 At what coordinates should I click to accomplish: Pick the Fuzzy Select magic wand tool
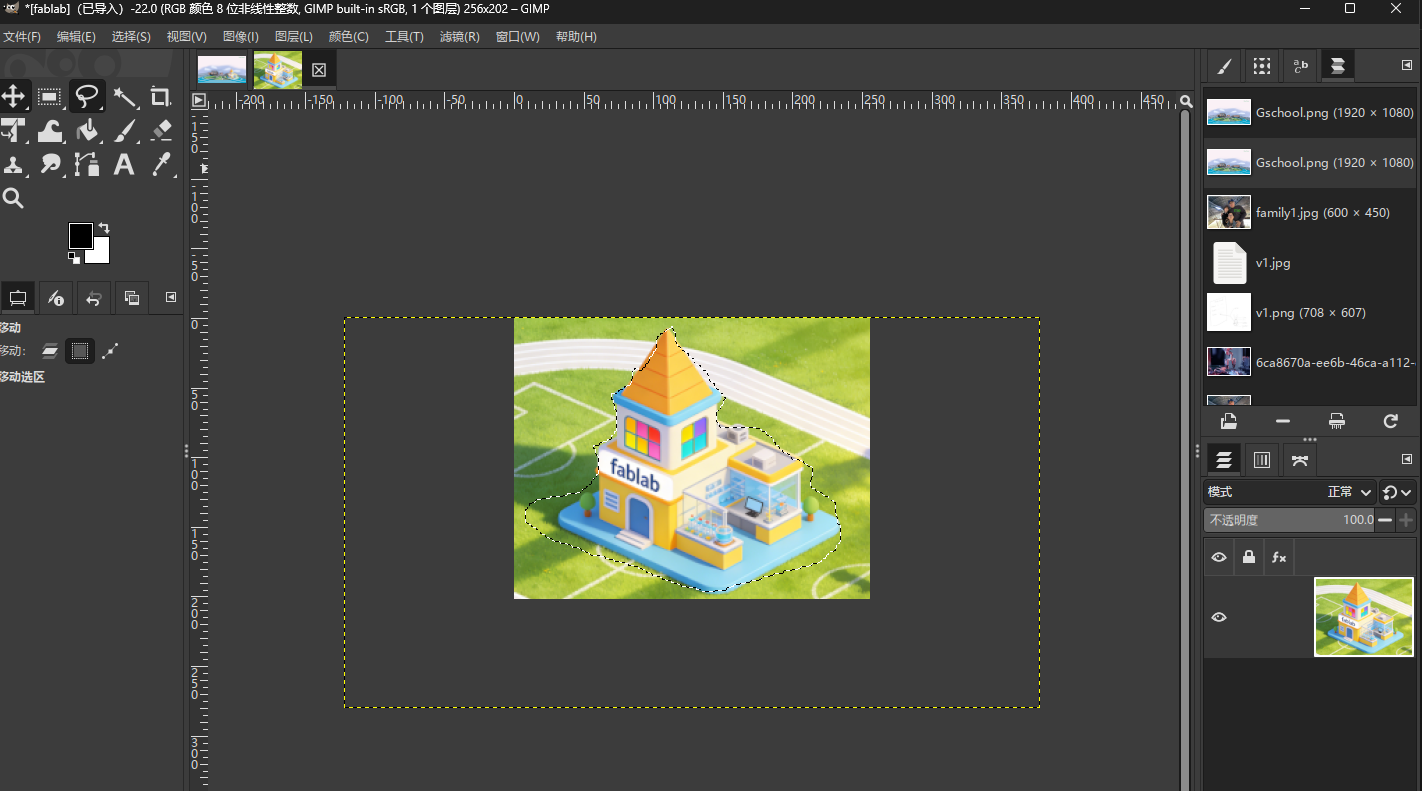point(125,96)
